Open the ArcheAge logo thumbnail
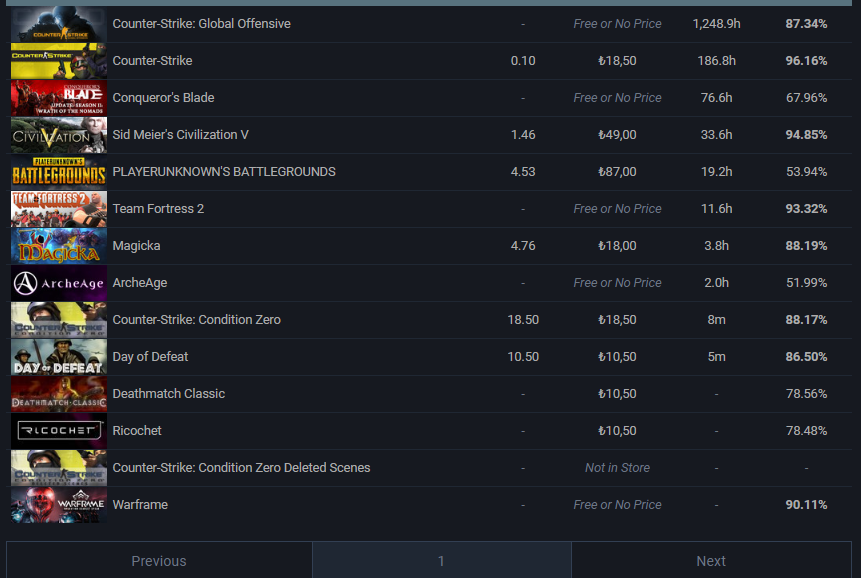Image resolution: width=861 pixels, height=578 pixels. click(59, 283)
